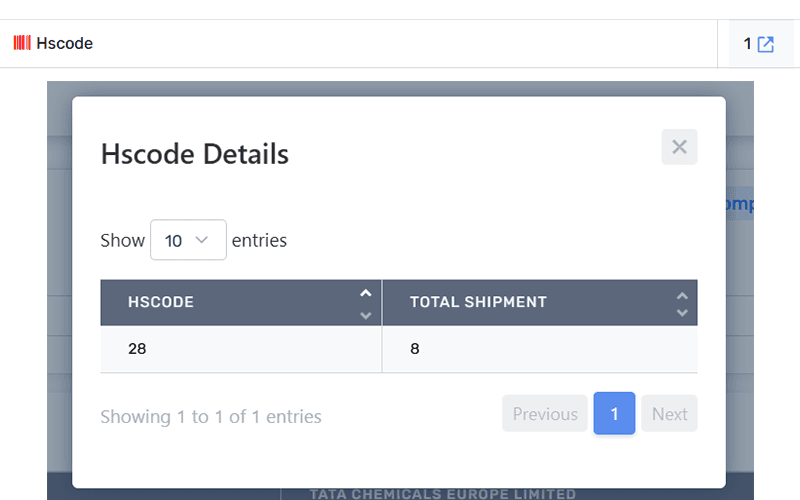
Task: Click the Tata Chemicals Europe Limited text
Action: pyautogui.click(x=443, y=494)
